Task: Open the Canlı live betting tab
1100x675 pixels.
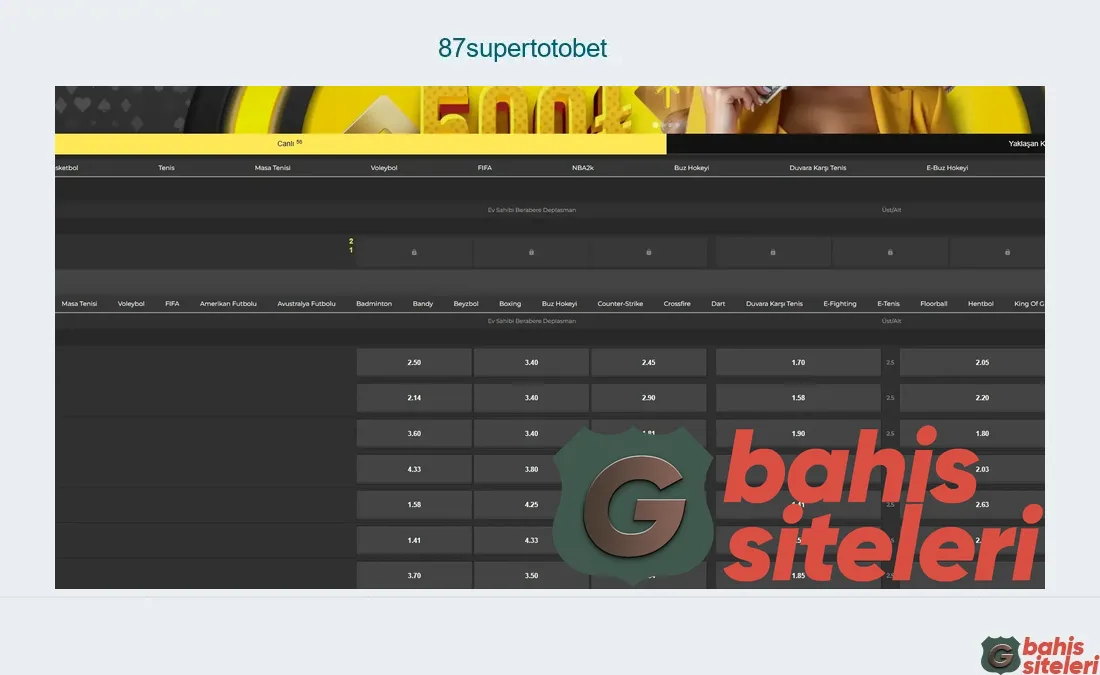Action: point(285,143)
